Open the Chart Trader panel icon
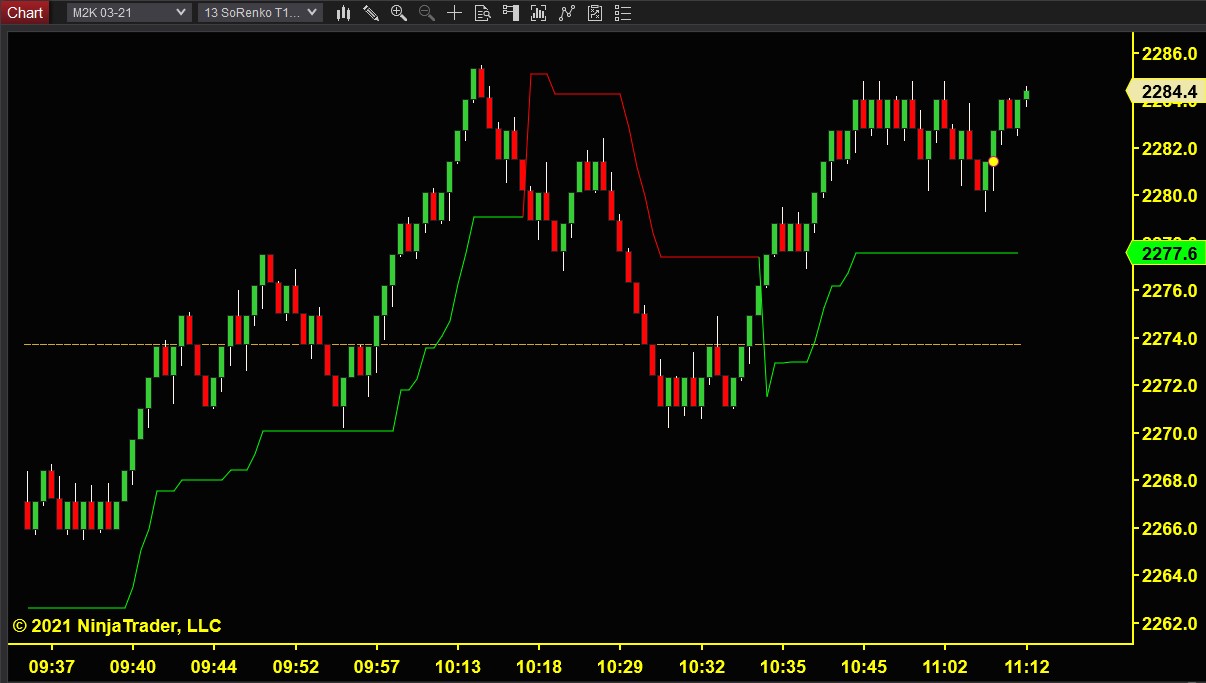Viewport: 1206px width, 683px height. pyautogui.click(x=510, y=13)
